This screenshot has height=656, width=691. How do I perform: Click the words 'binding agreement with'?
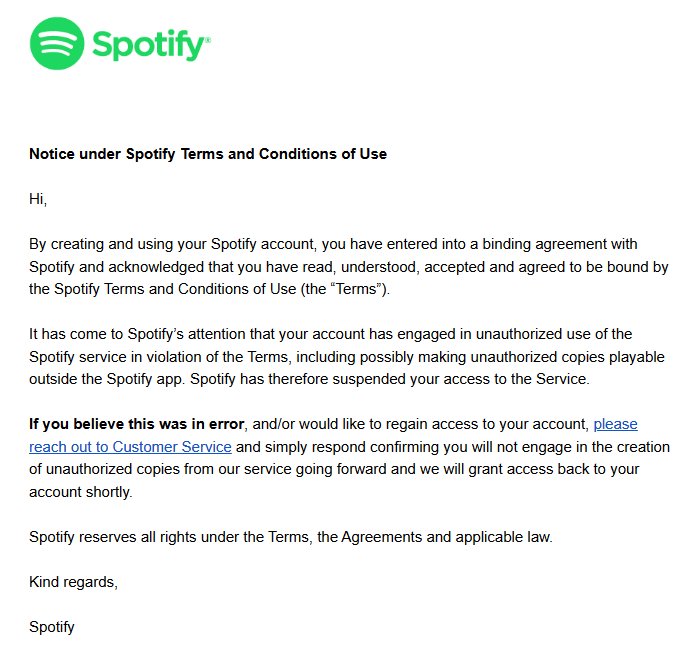(560, 244)
